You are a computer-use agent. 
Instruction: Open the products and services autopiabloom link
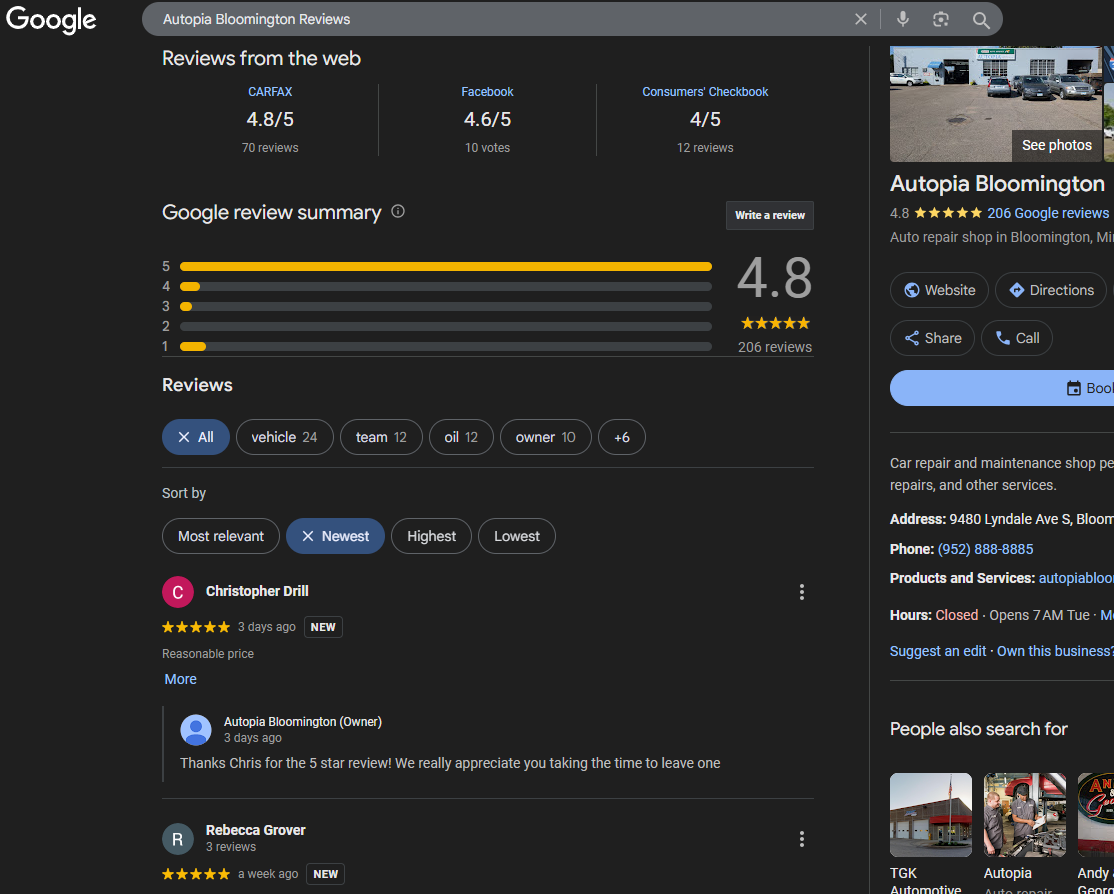pos(1076,578)
